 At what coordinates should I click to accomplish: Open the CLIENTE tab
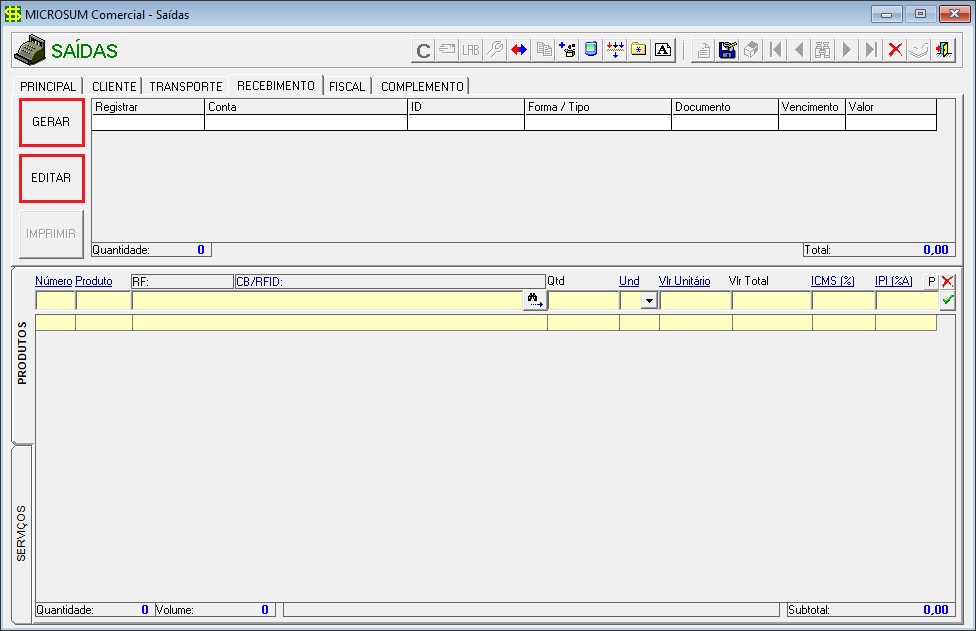point(113,87)
